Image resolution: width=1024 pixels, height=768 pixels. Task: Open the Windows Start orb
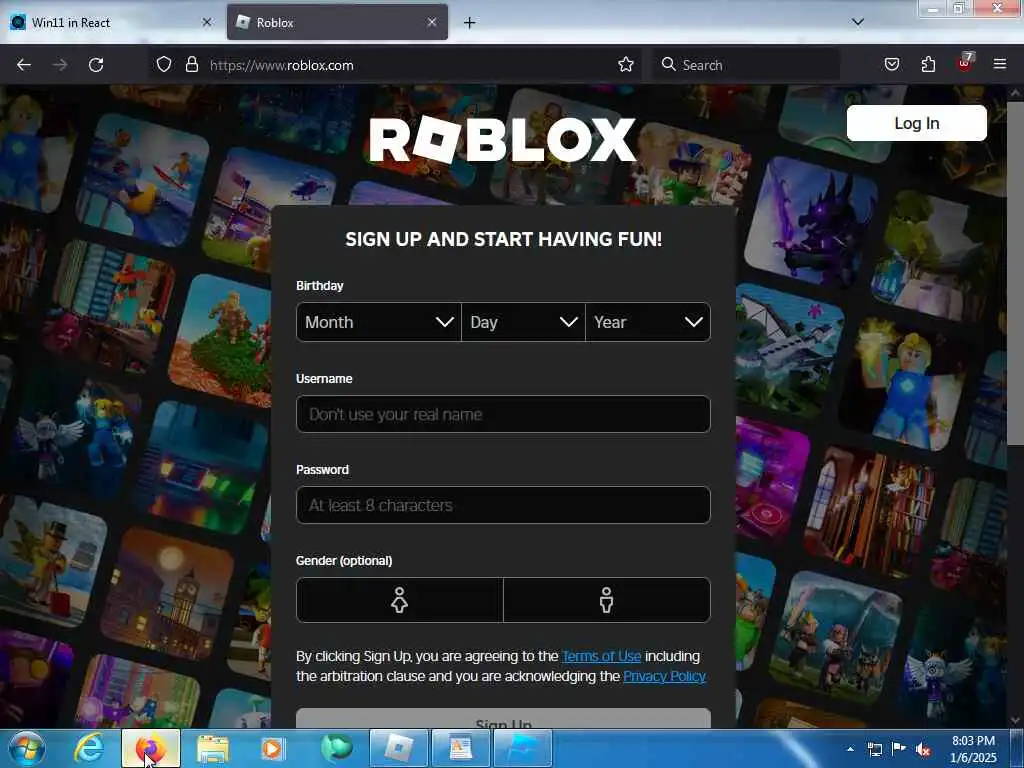[x=27, y=748]
